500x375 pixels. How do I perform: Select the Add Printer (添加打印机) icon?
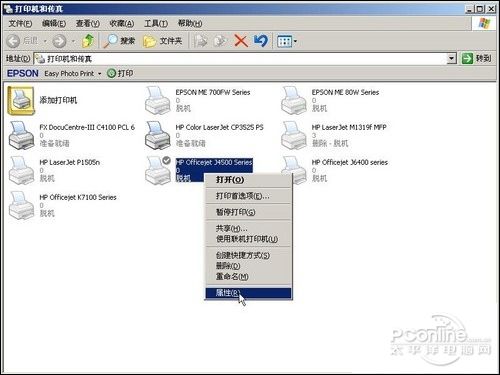pos(21,101)
